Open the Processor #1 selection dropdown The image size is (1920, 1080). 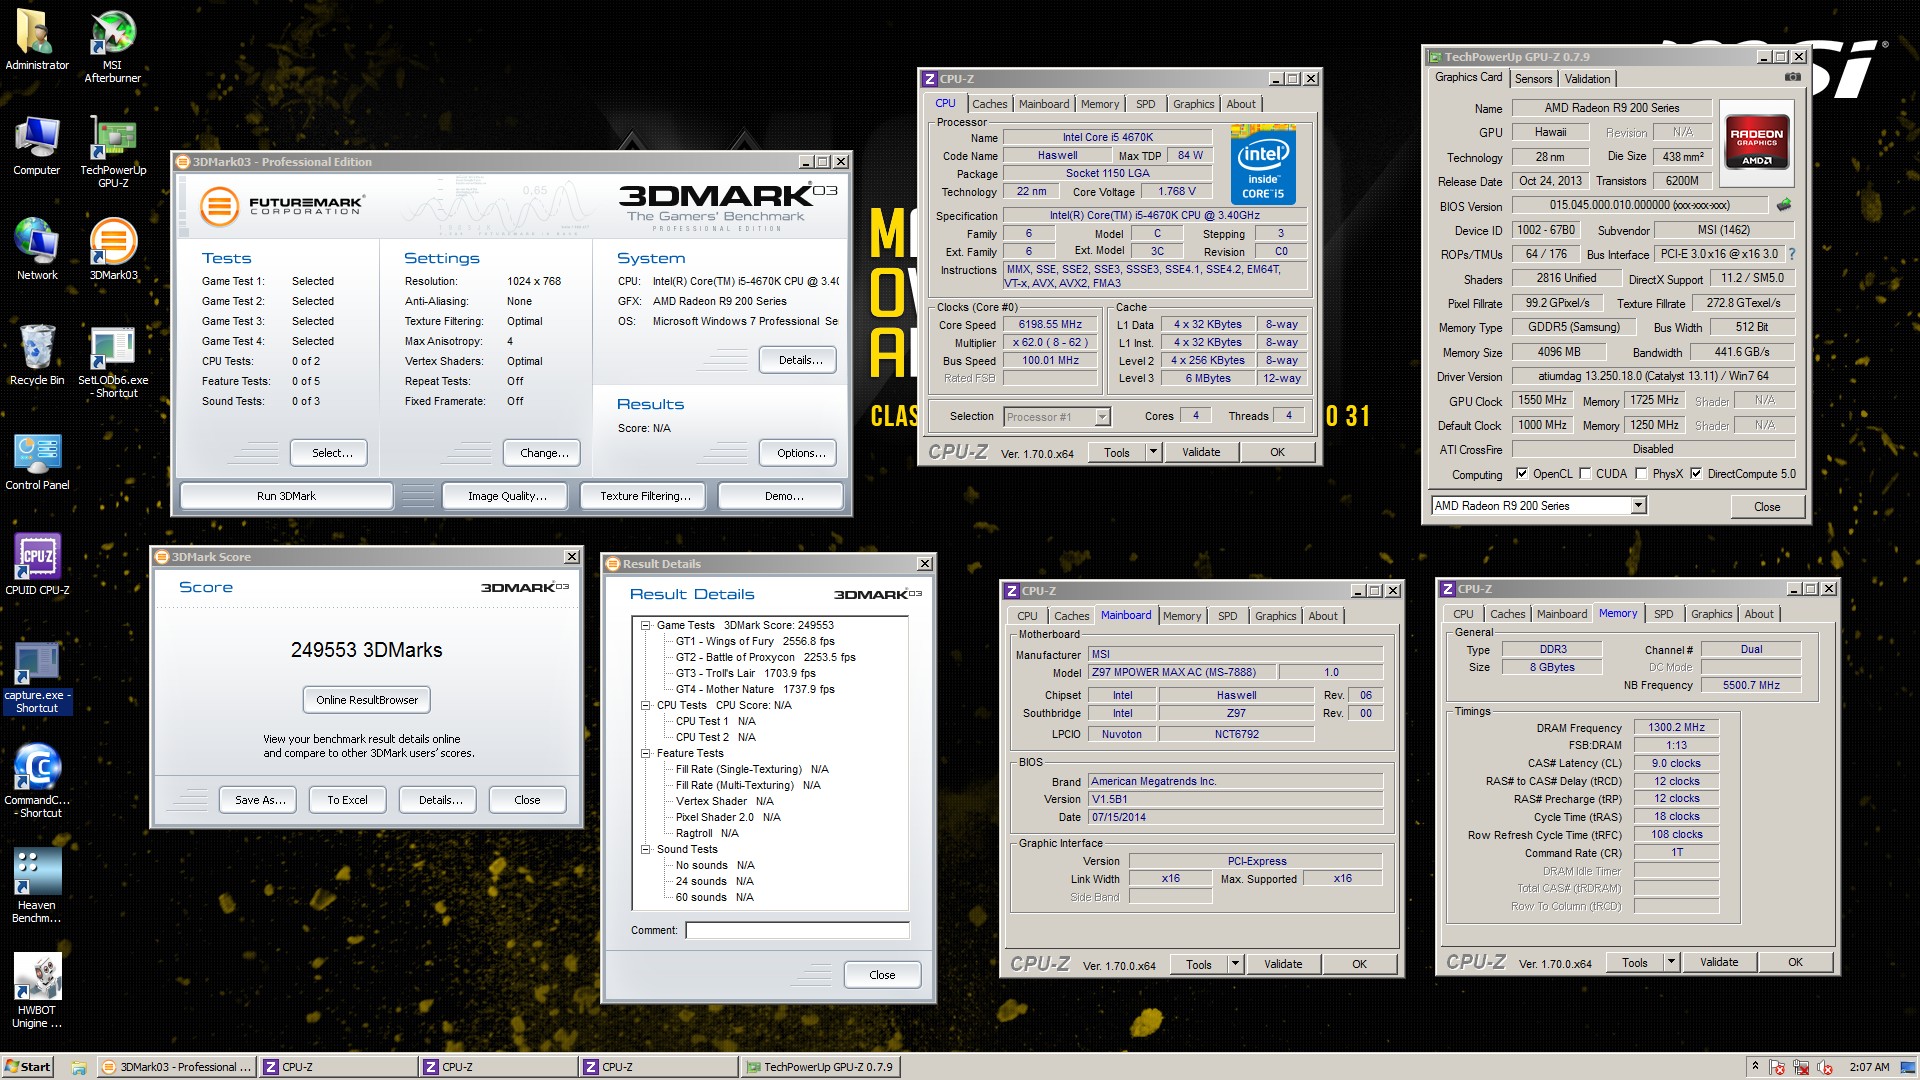click(x=1102, y=417)
